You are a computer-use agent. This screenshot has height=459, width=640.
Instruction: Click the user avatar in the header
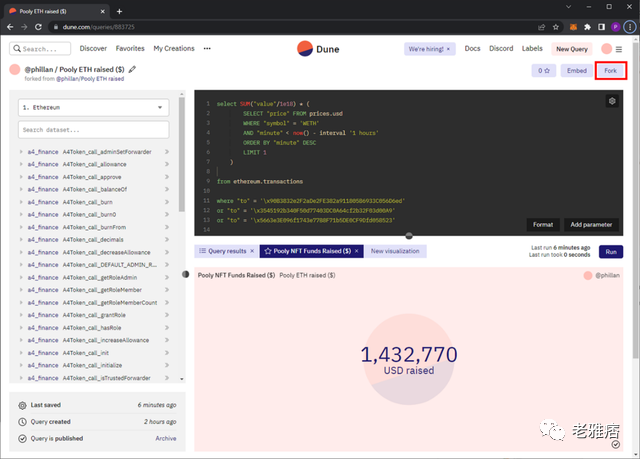point(607,49)
